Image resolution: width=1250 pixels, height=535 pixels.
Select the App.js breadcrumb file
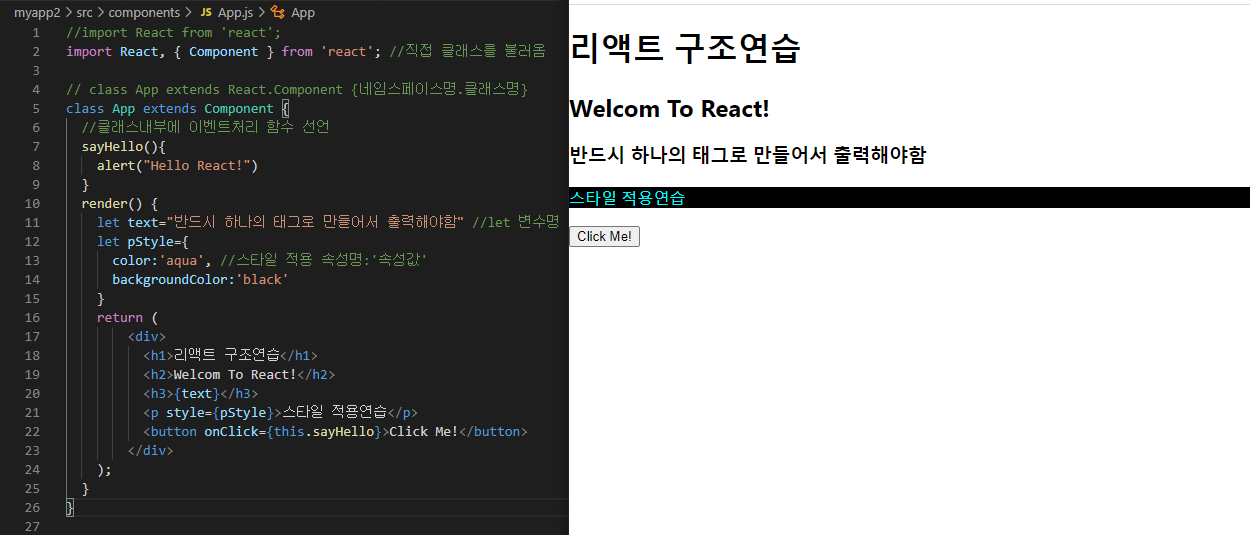(236, 12)
